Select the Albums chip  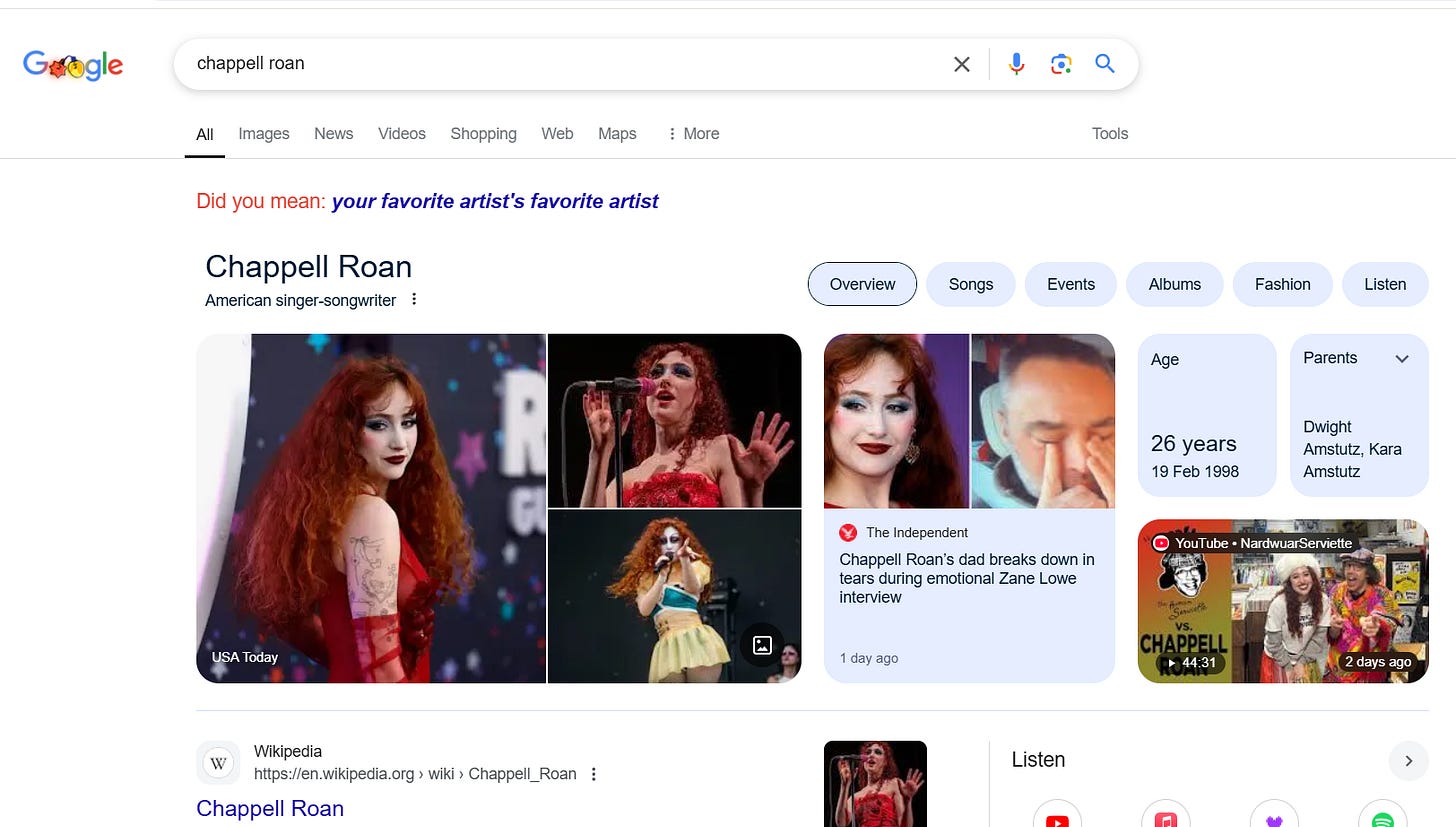[x=1175, y=284]
